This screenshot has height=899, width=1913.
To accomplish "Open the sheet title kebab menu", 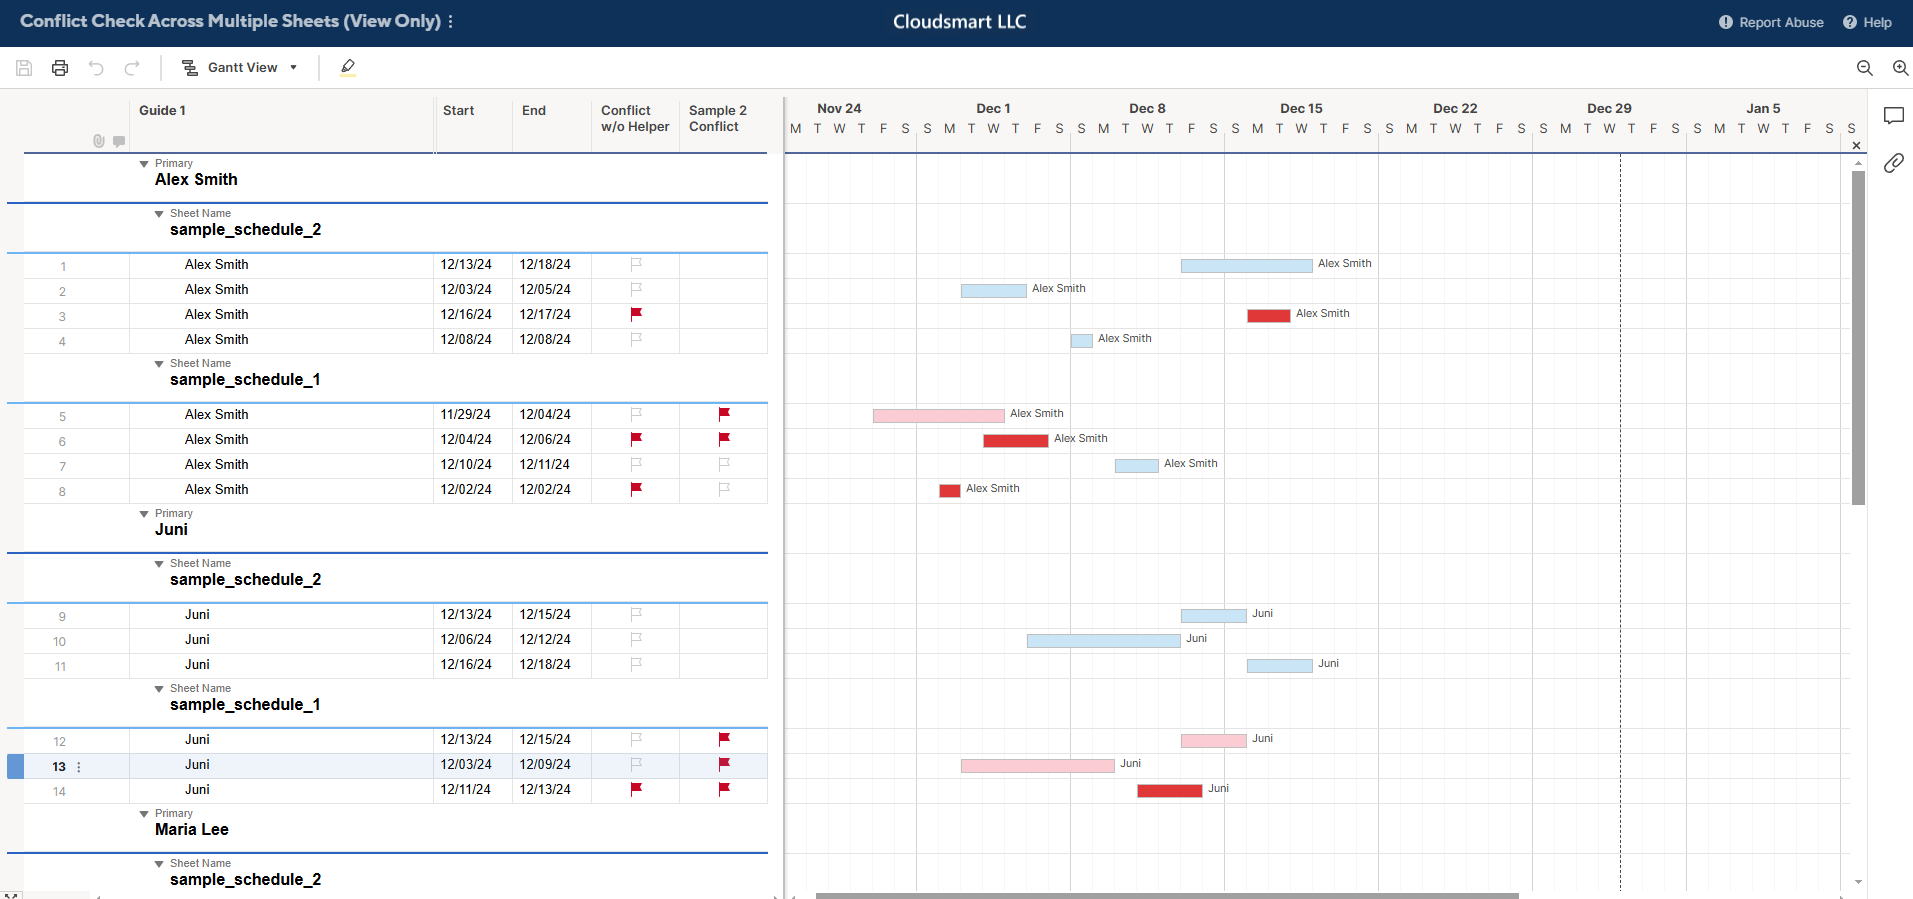I will click(x=451, y=21).
